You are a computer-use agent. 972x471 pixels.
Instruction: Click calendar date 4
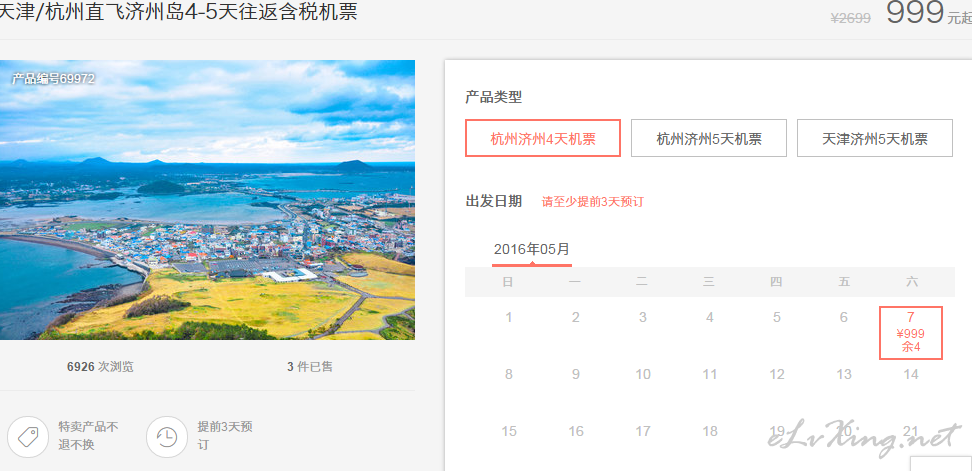click(x=710, y=318)
